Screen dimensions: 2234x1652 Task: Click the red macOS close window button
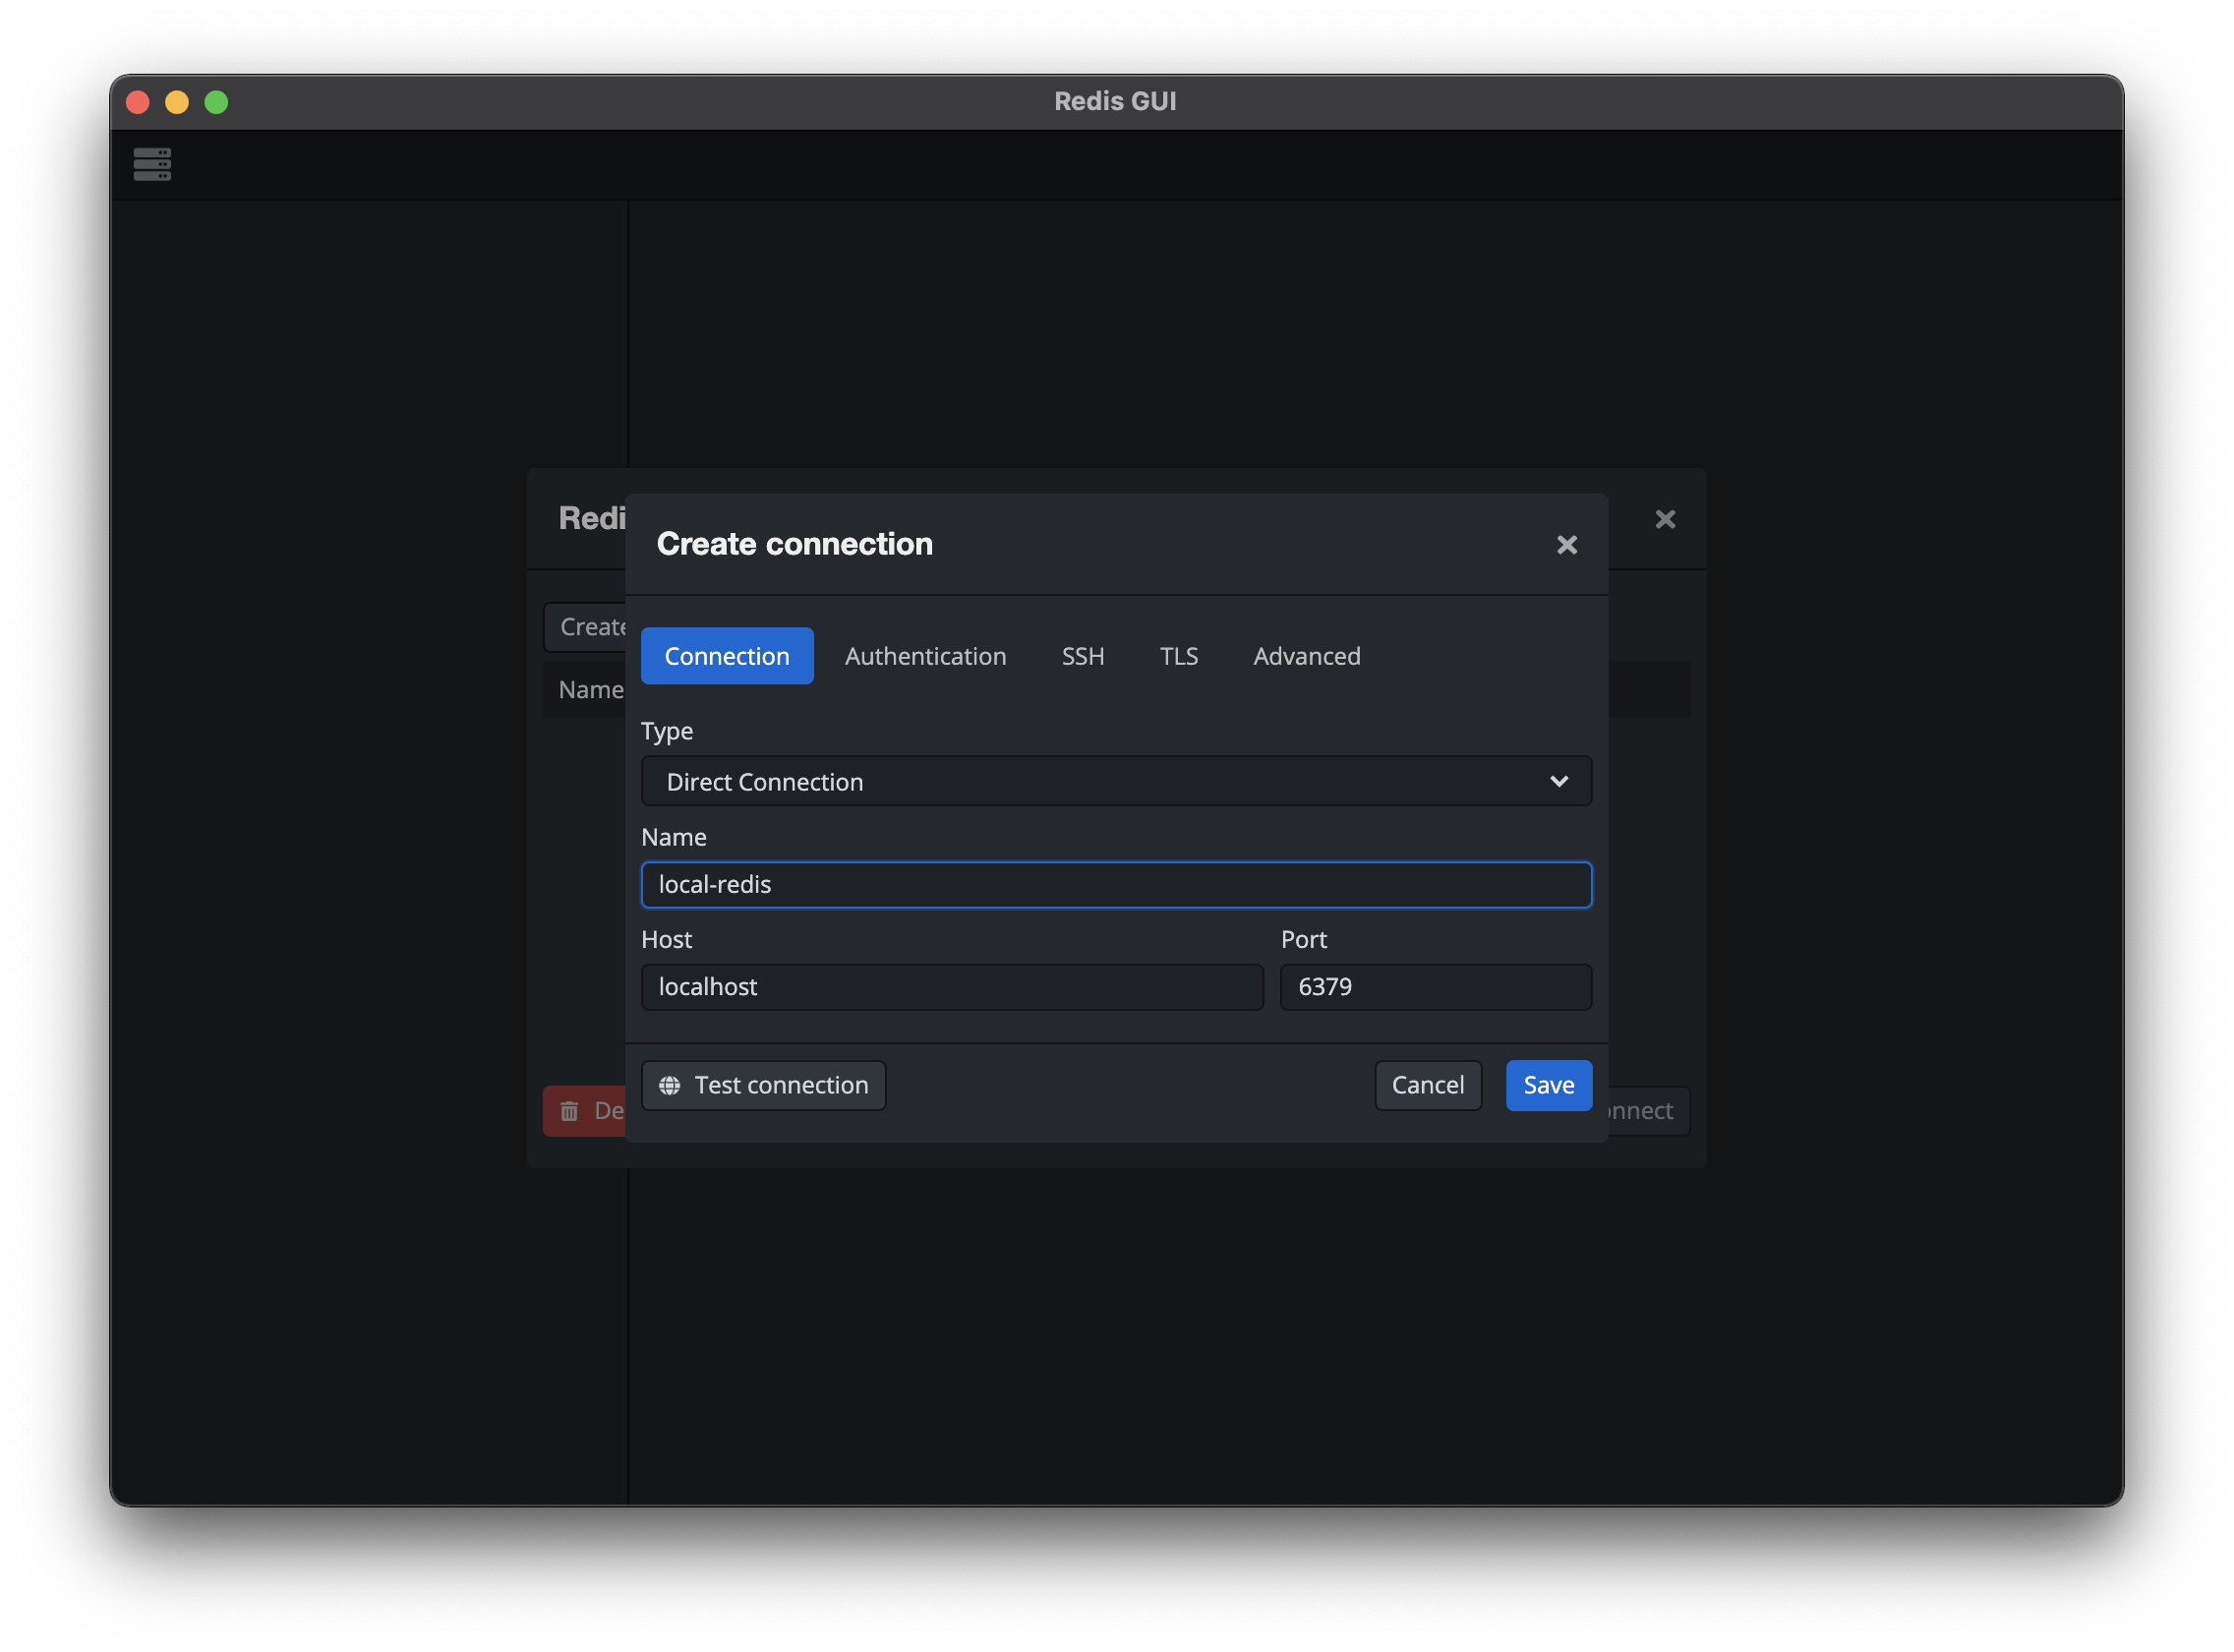click(138, 102)
